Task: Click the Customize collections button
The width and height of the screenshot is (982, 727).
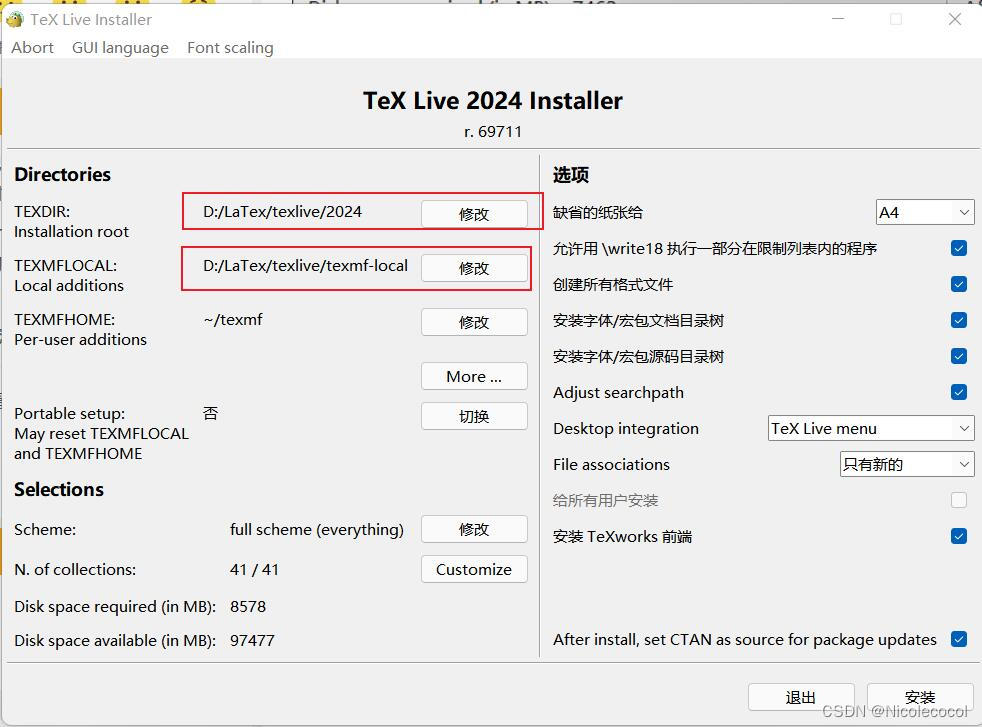Action: [474, 569]
